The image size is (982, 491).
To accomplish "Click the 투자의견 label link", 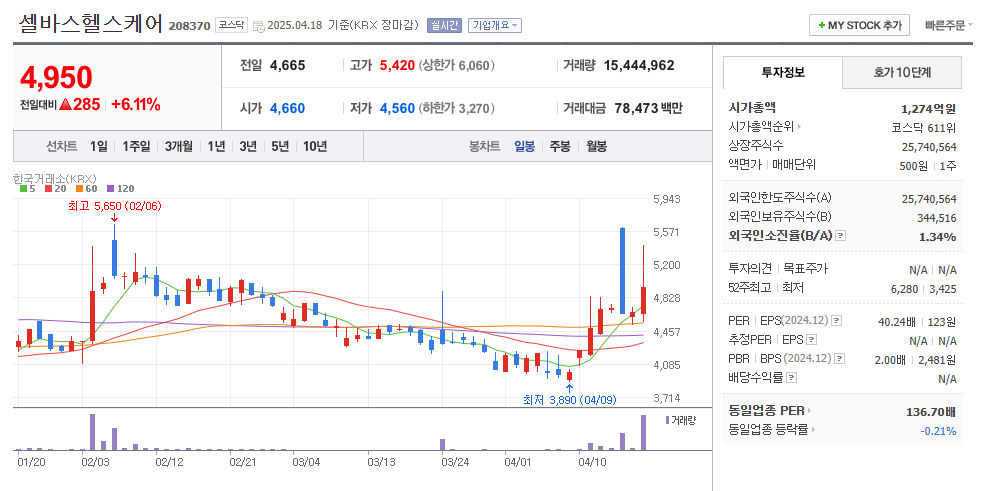I will [x=752, y=269].
